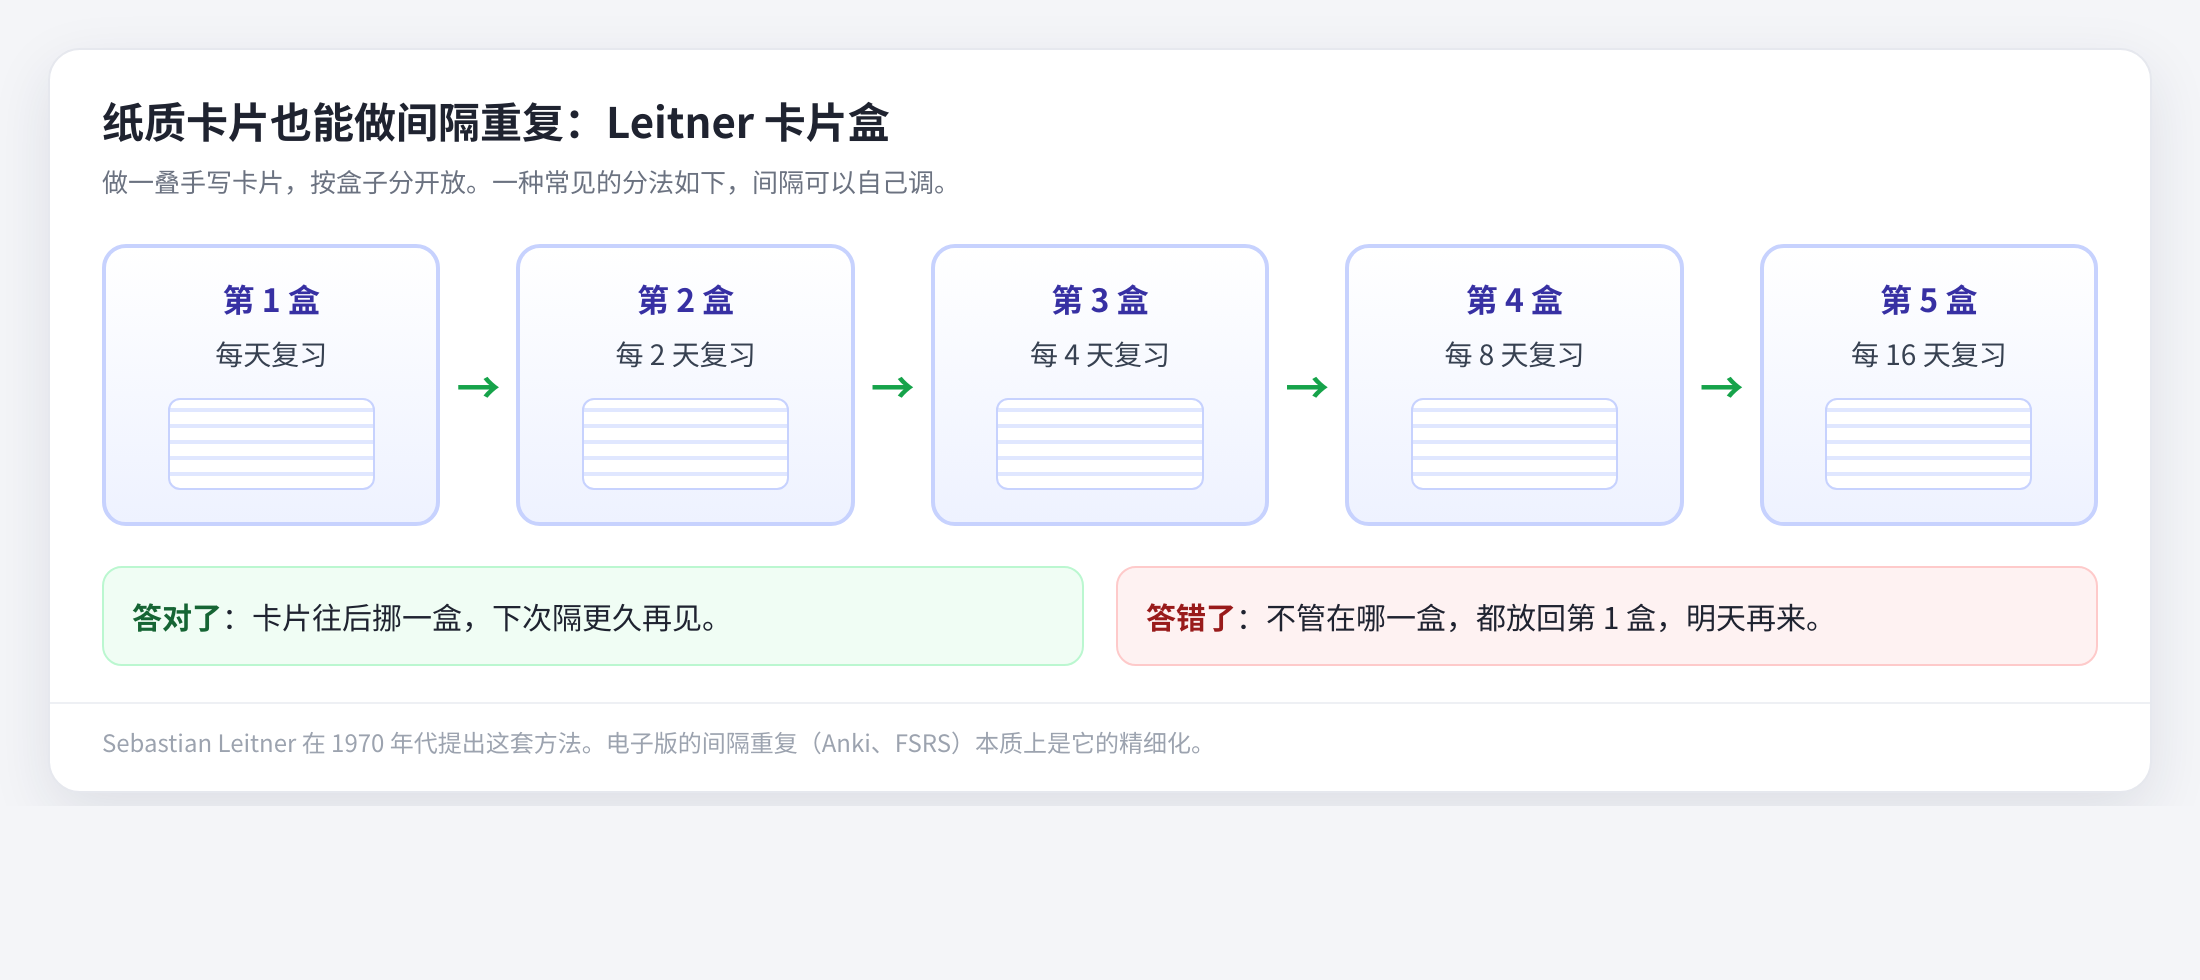Click the card stack illustration in 第 4 盒

point(1514,444)
